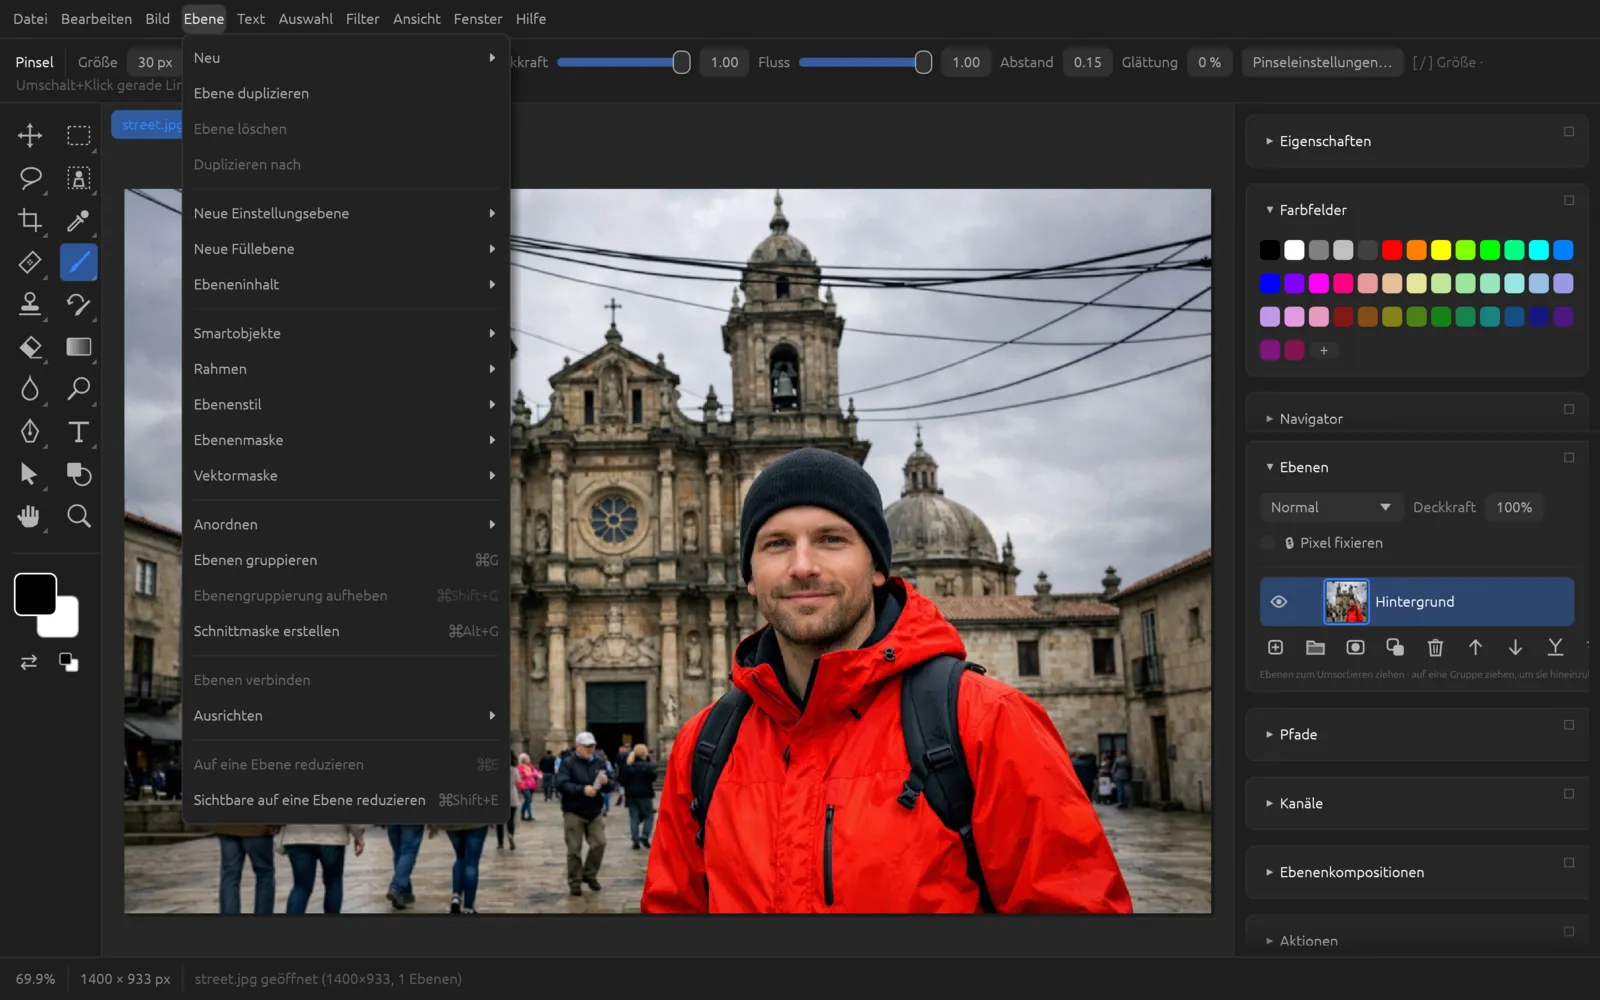Screen dimensions: 1600x1000
Task: Add a new swatch with plus button
Action: coord(1323,351)
